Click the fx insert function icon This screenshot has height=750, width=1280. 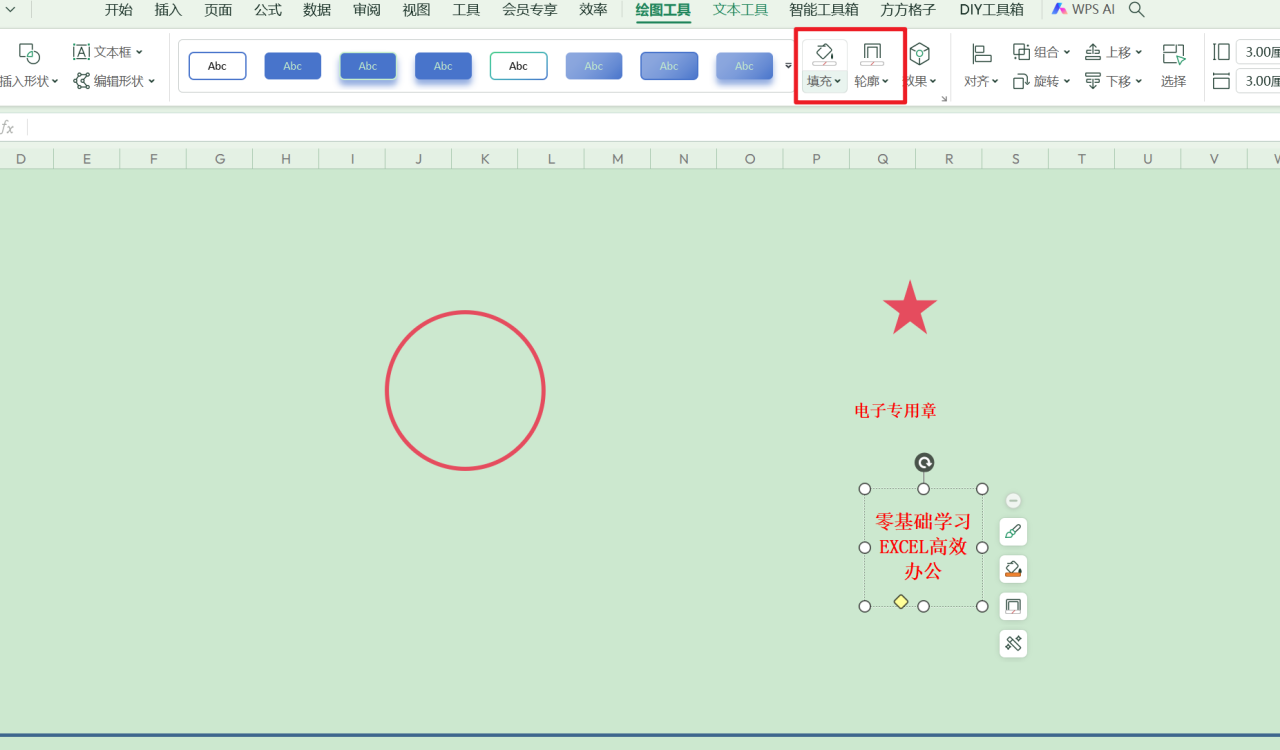point(8,128)
